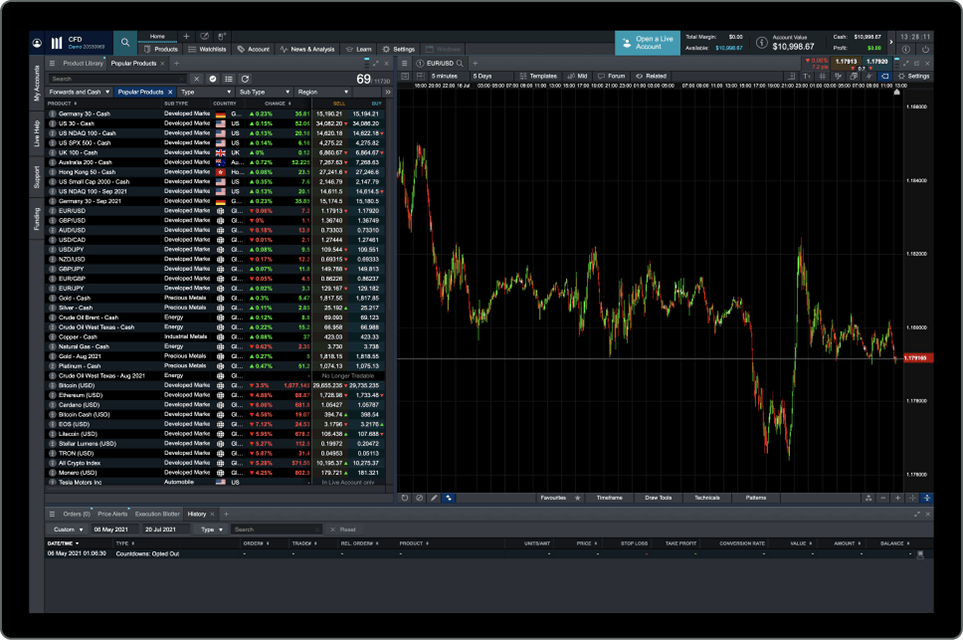This screenshot has height=640, width=963.
Task: Open the chart Settings gear
Action: click(912, 76)
